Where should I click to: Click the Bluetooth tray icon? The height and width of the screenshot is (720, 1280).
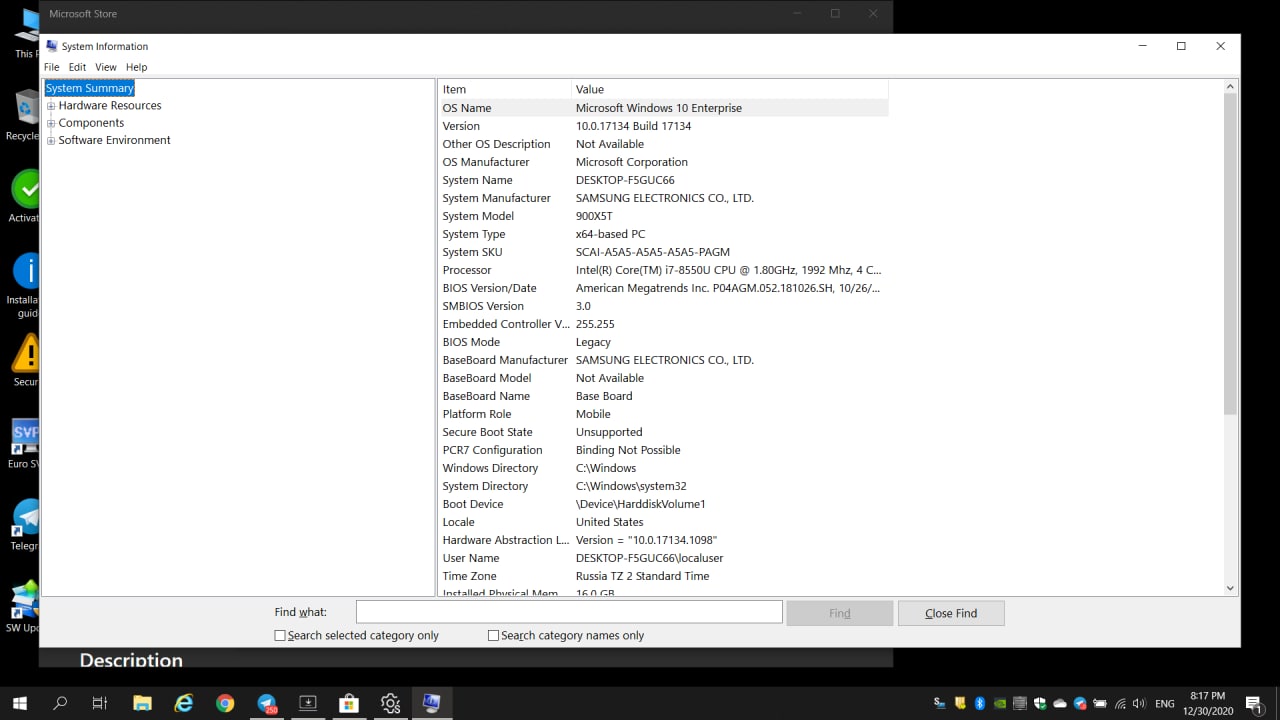point(980,703)
